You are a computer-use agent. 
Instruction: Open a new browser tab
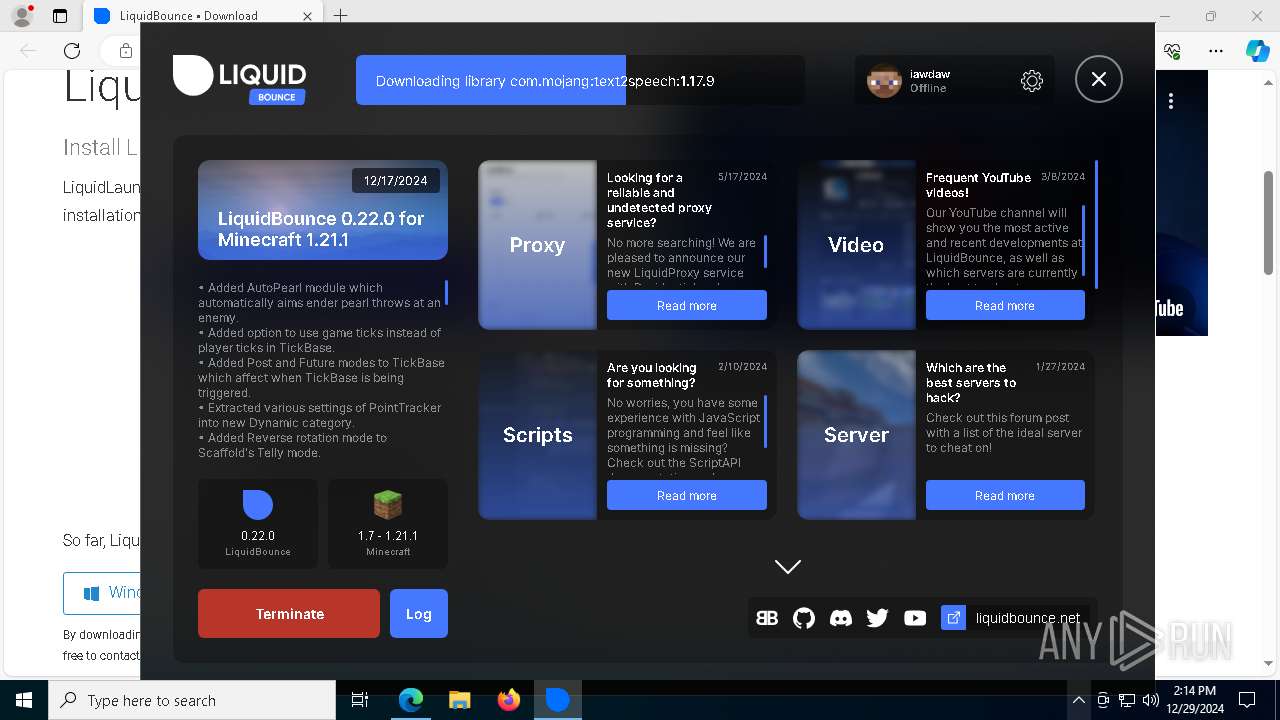coord(341,16)
